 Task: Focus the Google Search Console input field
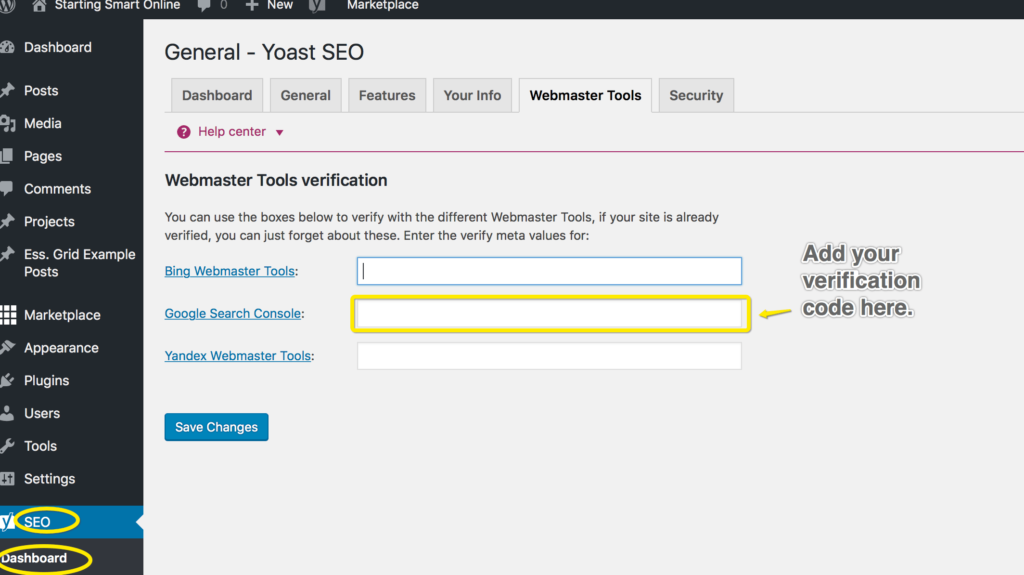[549, 314]
